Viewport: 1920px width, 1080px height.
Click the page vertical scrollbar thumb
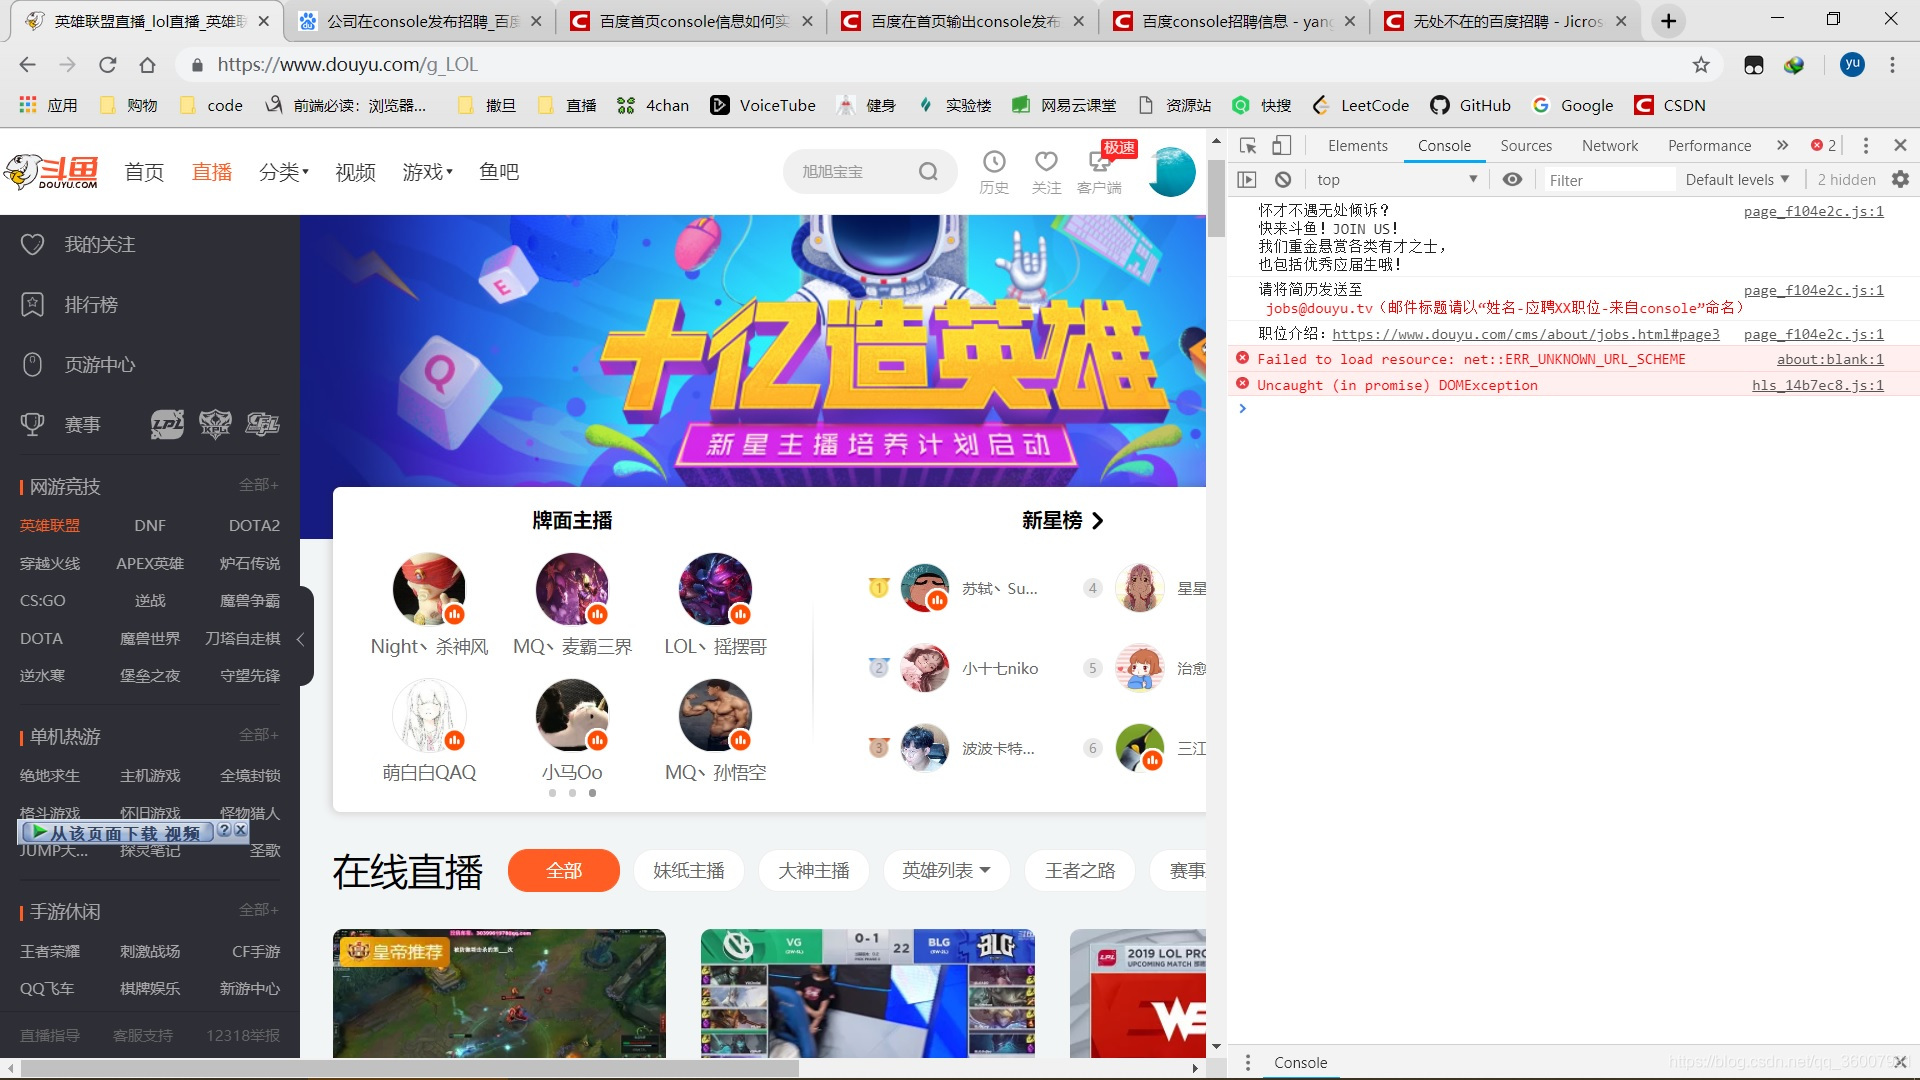[1216, 197]
